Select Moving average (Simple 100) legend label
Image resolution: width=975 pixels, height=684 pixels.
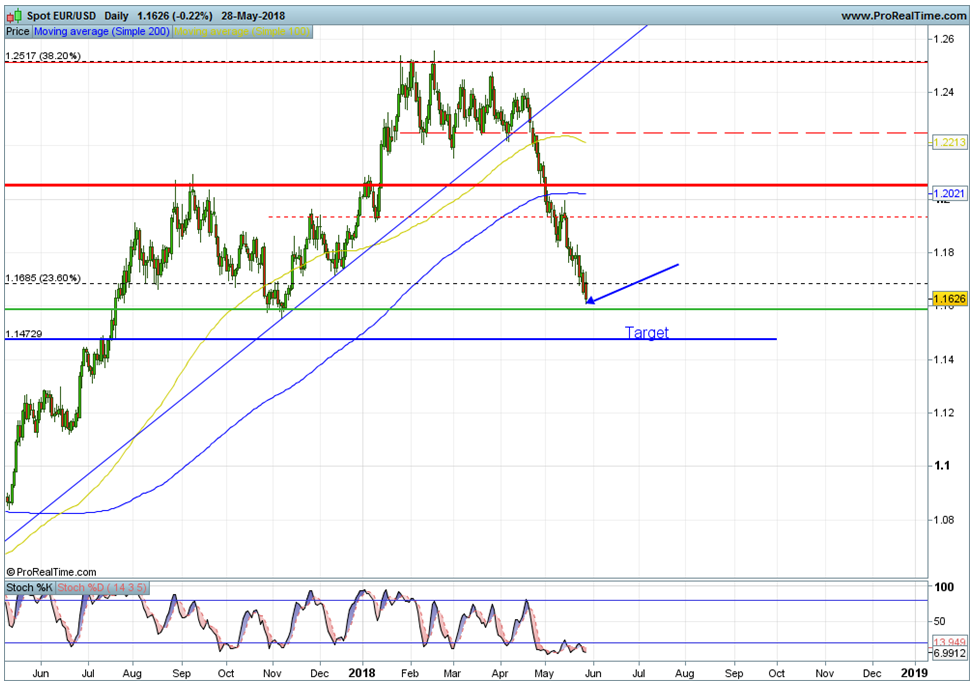click(242, 31)
